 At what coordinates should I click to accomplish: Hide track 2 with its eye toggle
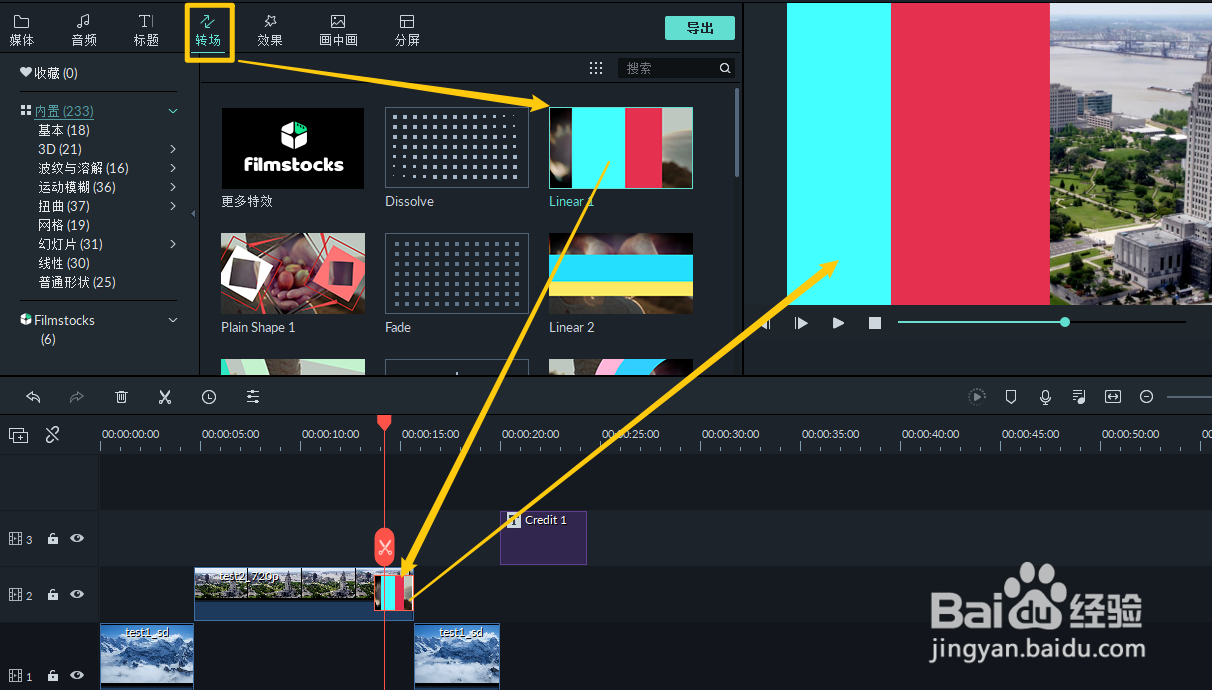click(77, 594)
